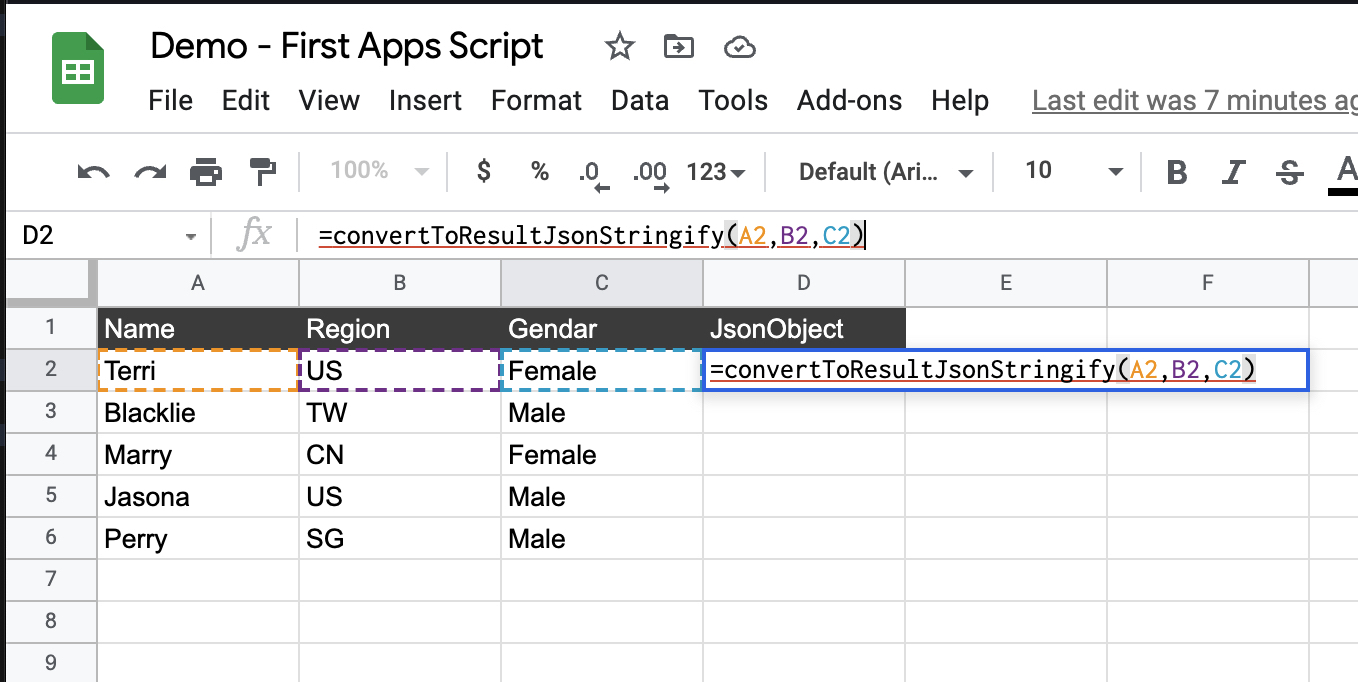The image size is (1358, 682).
Task: Toggle italic formatting
Action: click(1234, 172)
